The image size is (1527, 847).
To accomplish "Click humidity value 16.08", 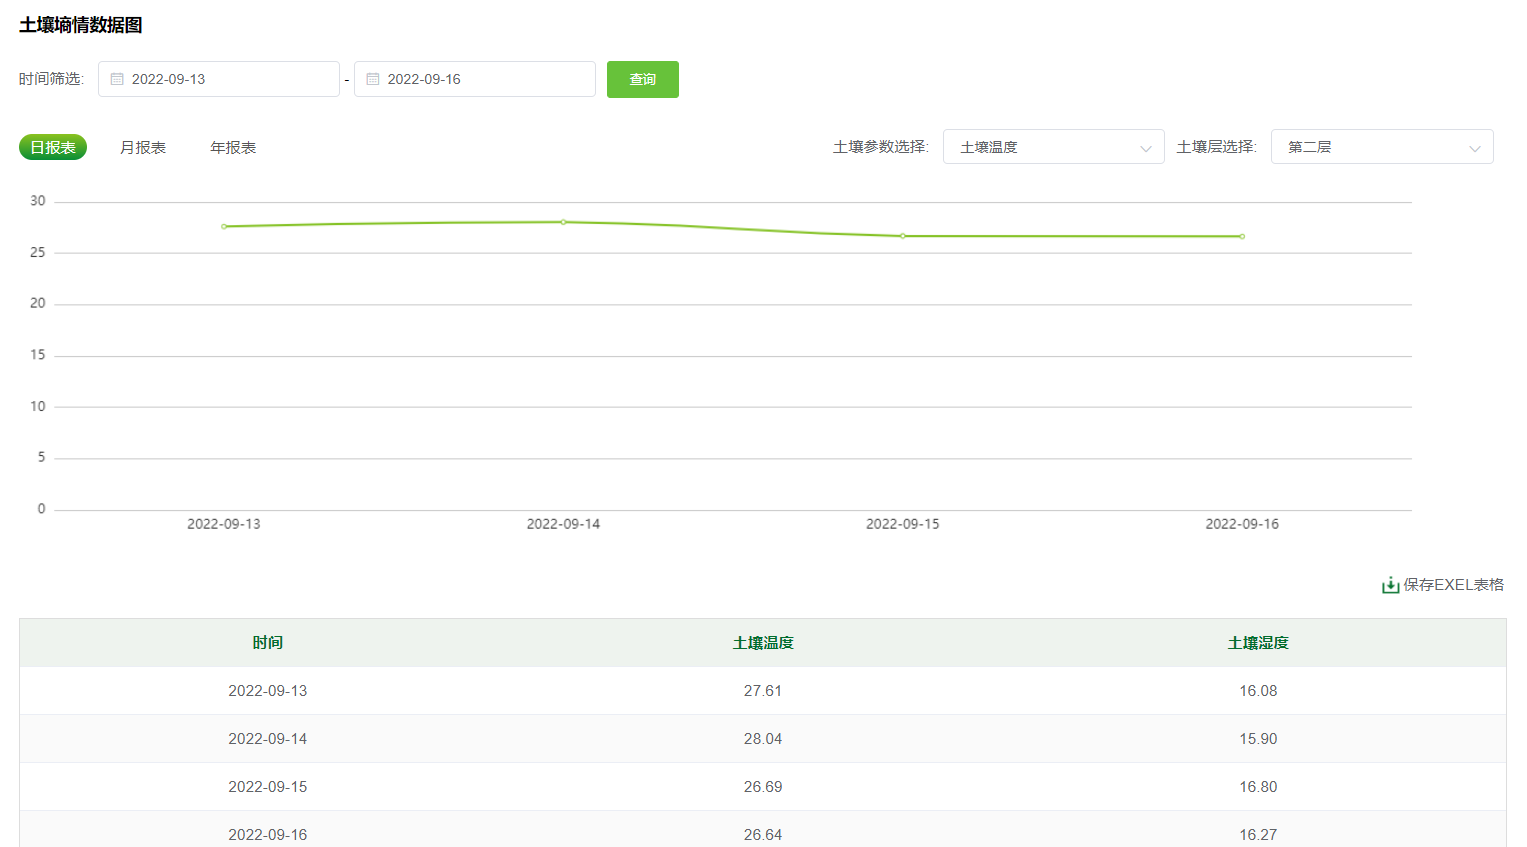I will (1258, 691).
